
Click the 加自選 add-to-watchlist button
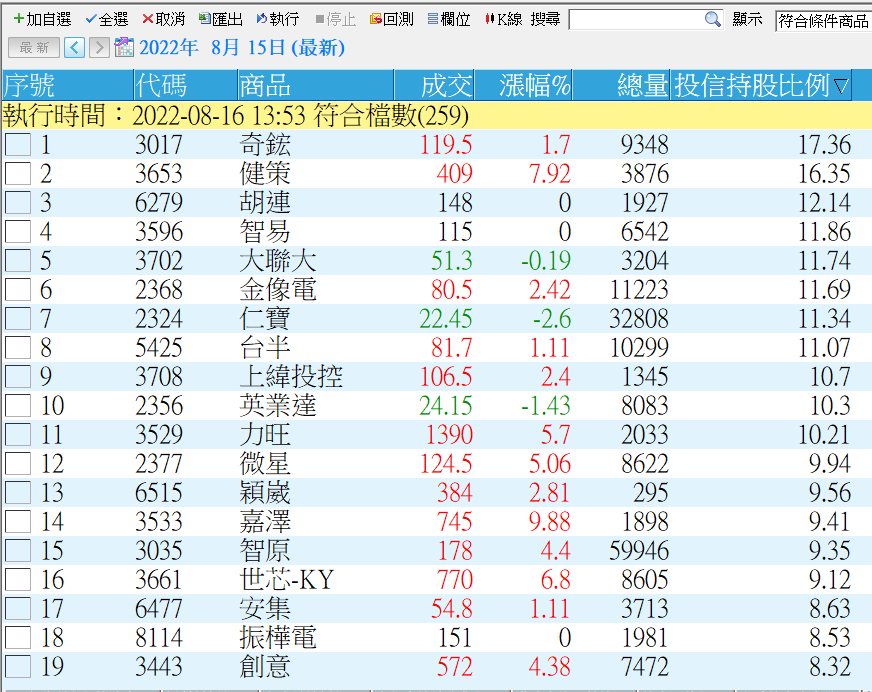pyautogui.click(x=42, y=19)
